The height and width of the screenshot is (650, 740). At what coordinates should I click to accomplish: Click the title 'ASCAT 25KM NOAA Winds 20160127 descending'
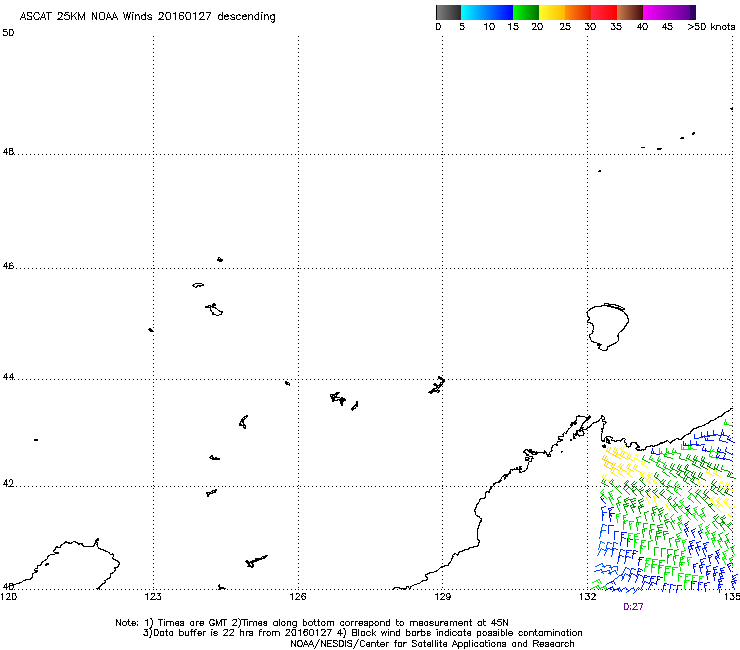(x=147, y=17)
